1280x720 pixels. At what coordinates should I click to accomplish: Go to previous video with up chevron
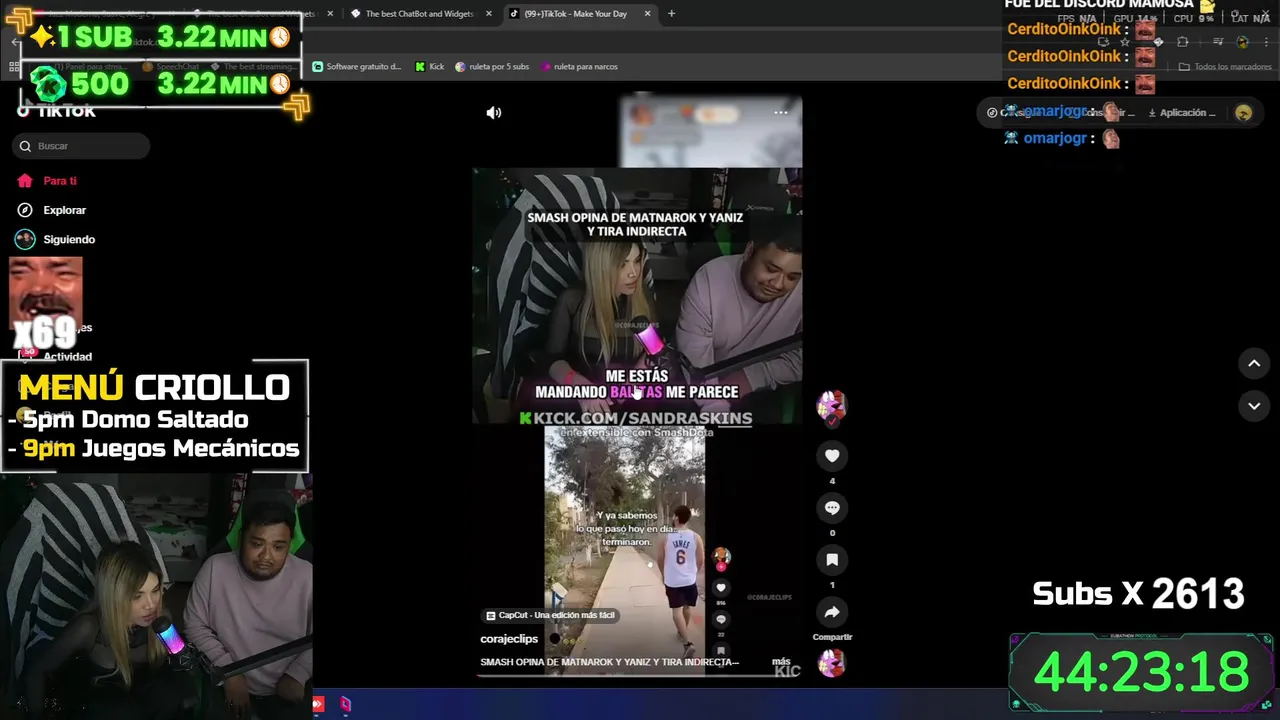1254,363
